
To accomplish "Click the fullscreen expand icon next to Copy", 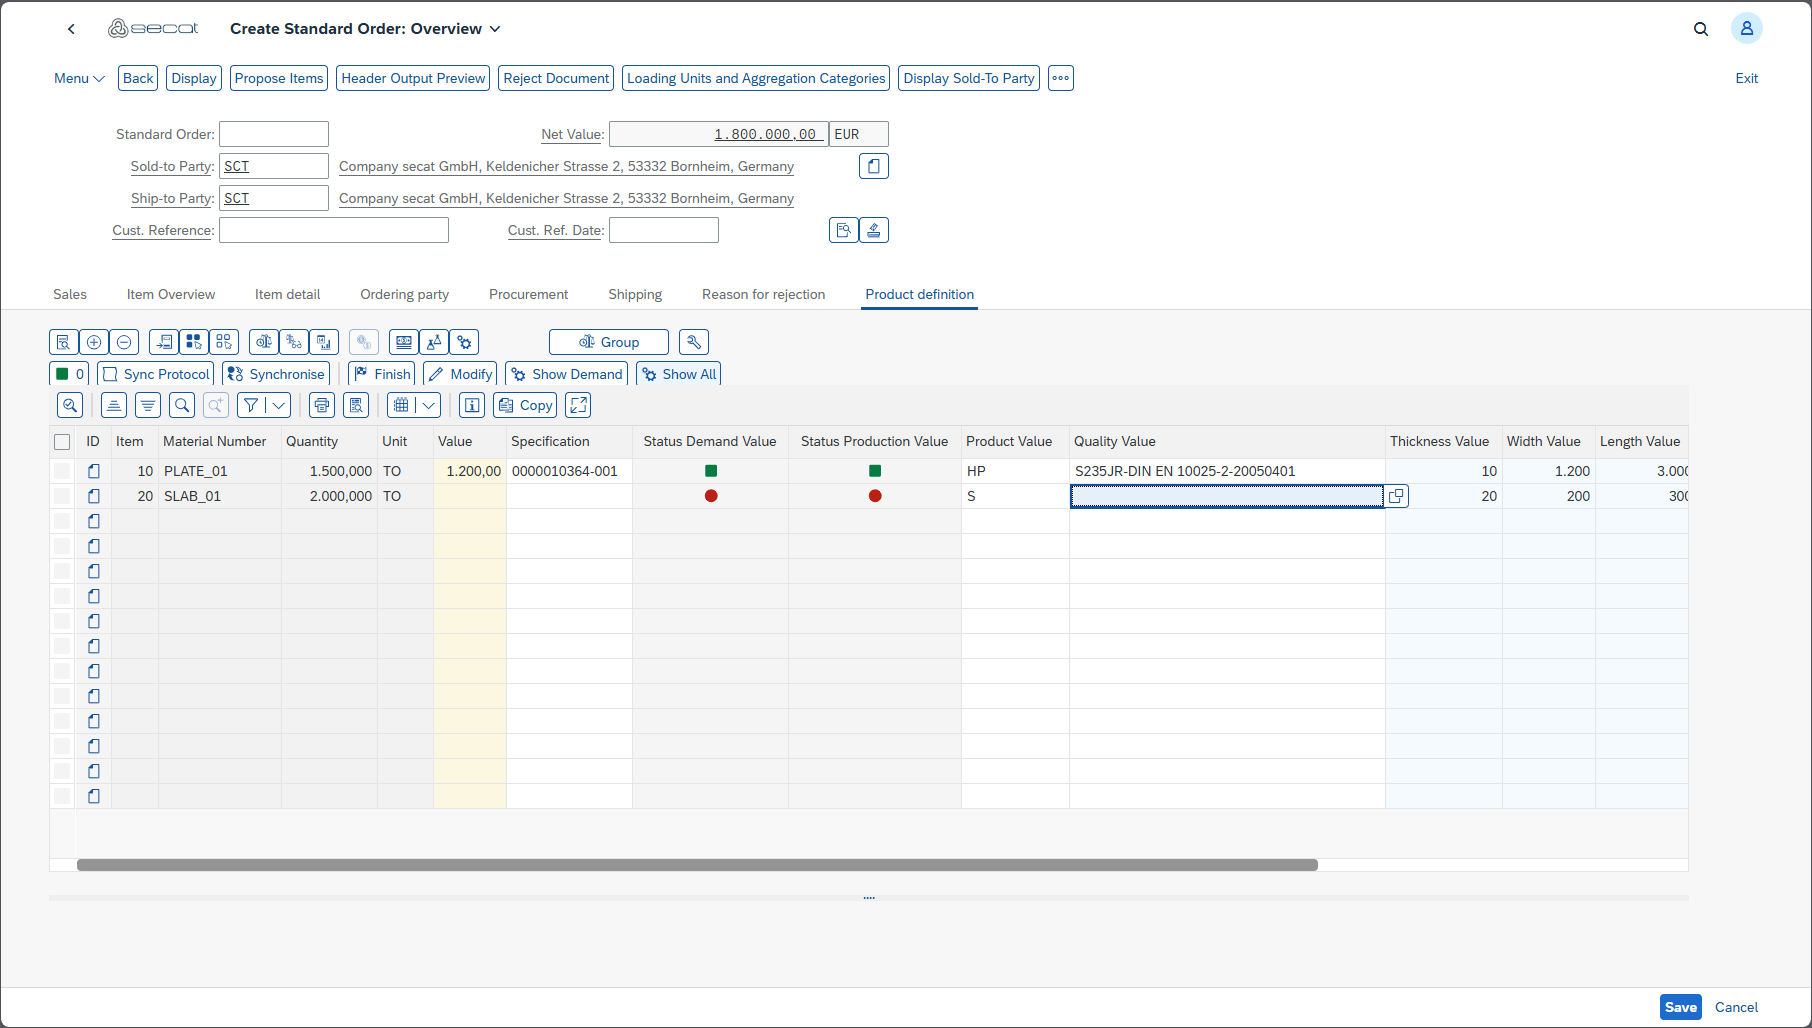I will (x=578, y=405).
